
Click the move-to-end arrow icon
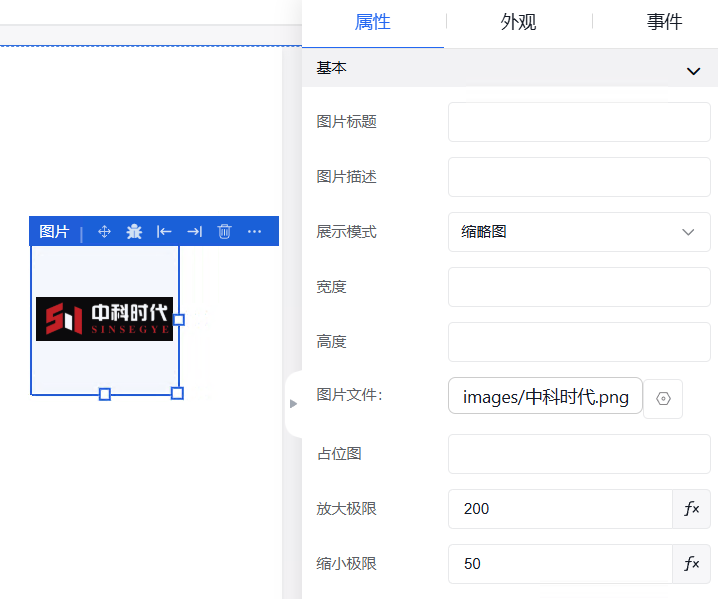pos(195,232)
